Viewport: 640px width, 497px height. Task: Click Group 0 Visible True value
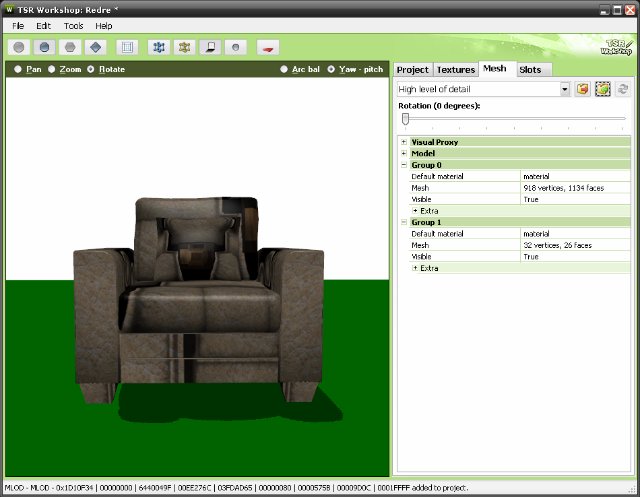click(x=576, y=199)
